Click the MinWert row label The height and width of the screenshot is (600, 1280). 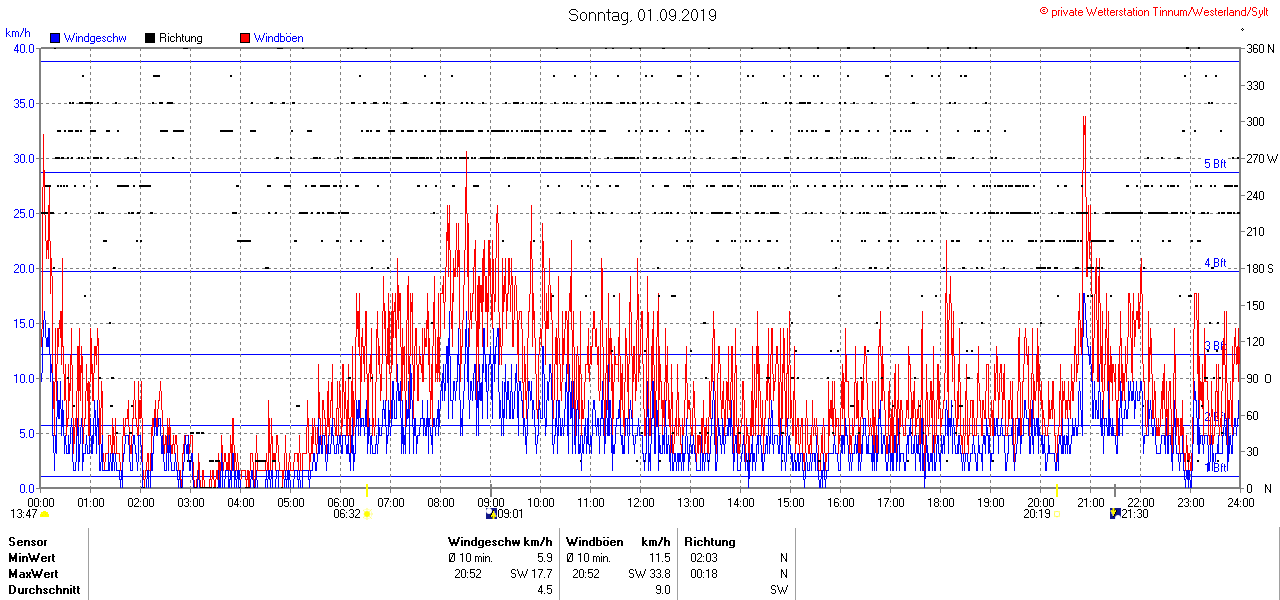click(x=32, y=558)
